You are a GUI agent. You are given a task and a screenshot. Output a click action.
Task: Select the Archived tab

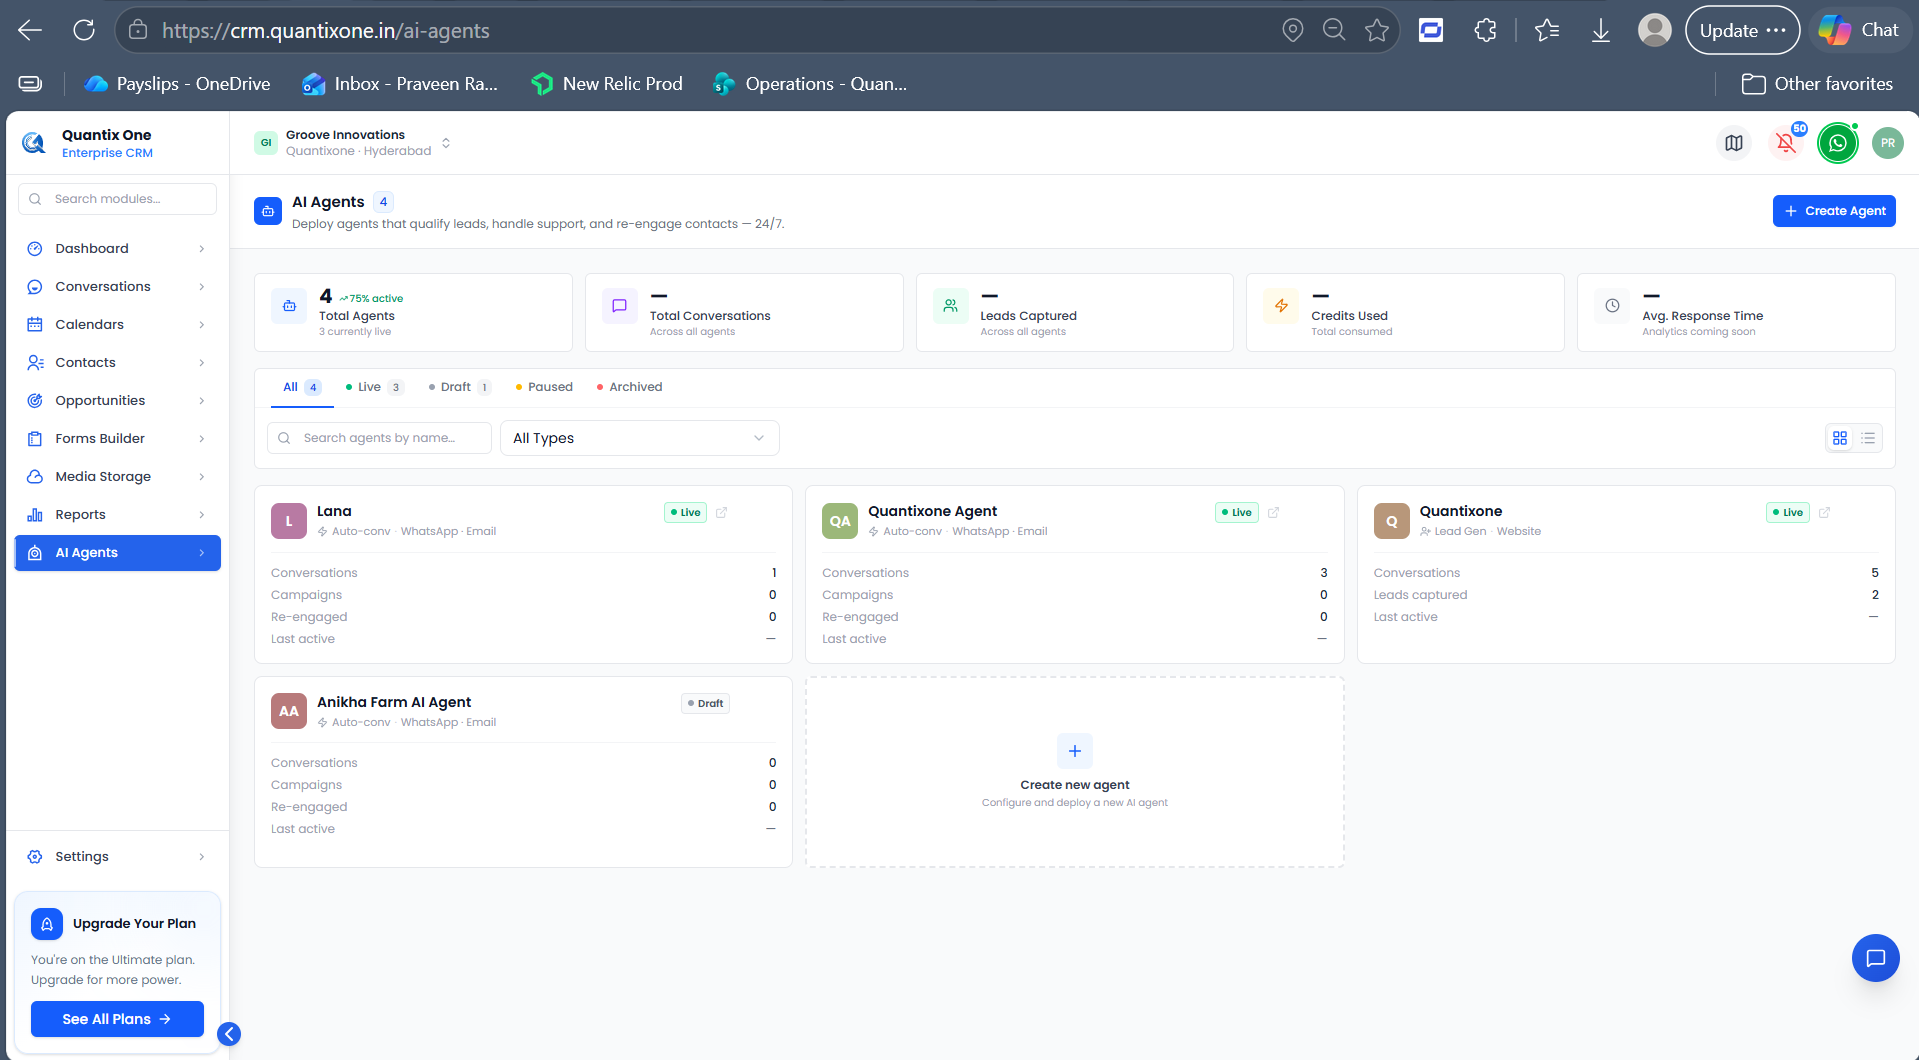click(629, 387)
